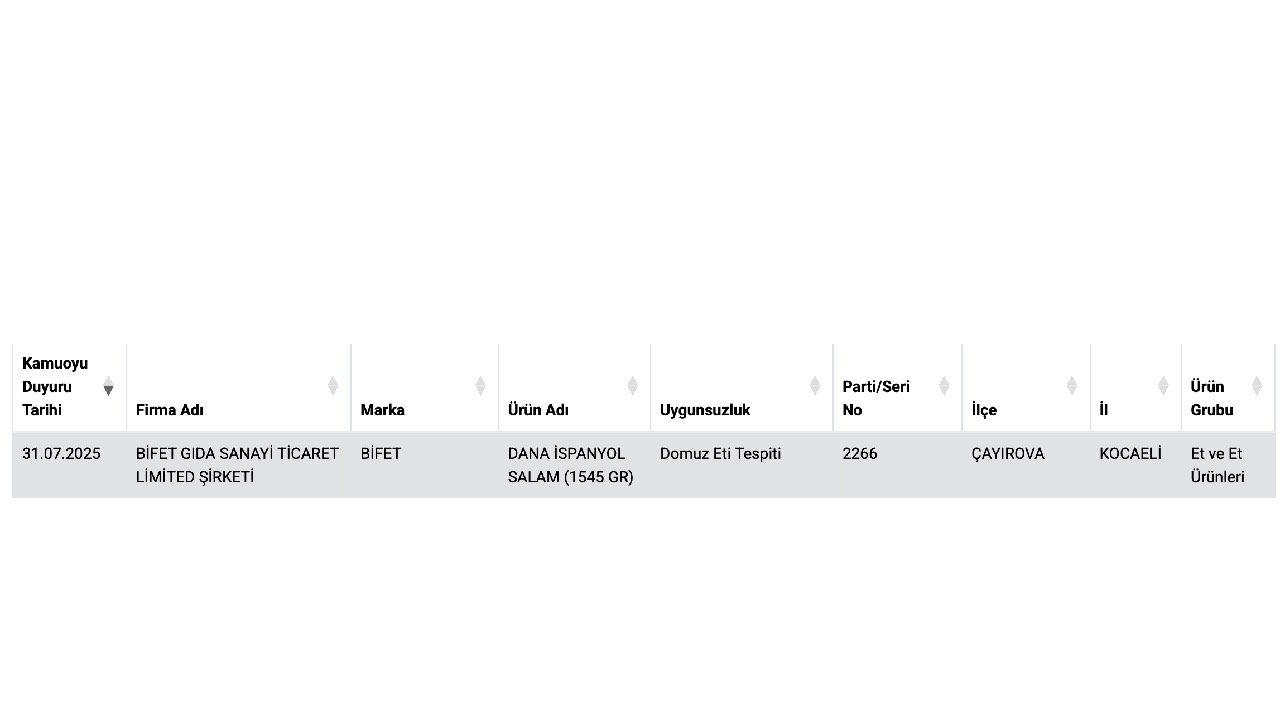Click the Ürün Adı header text
The image size is (1280, 720).
tap(538, 410)
